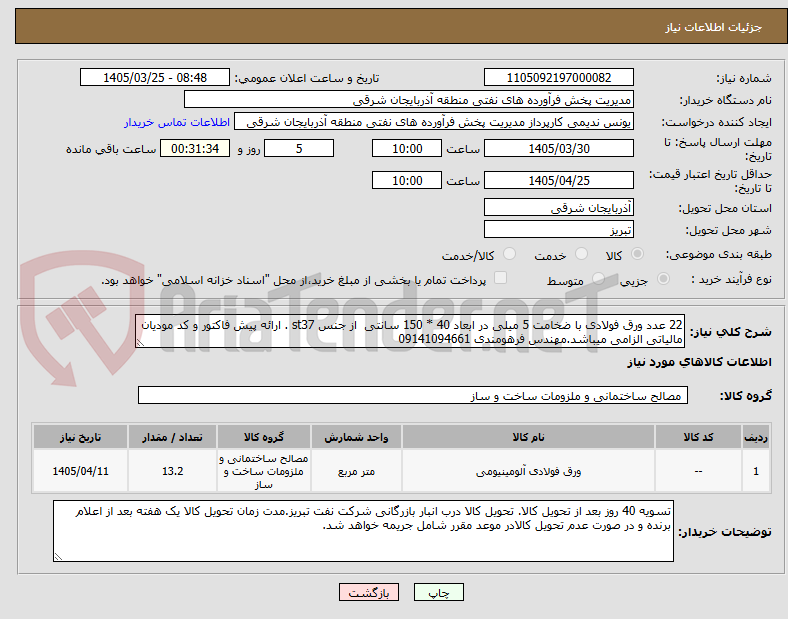Click the کد کالا column header
The height and width of the screenshot is (619, 788).
(x=698, y=437)
